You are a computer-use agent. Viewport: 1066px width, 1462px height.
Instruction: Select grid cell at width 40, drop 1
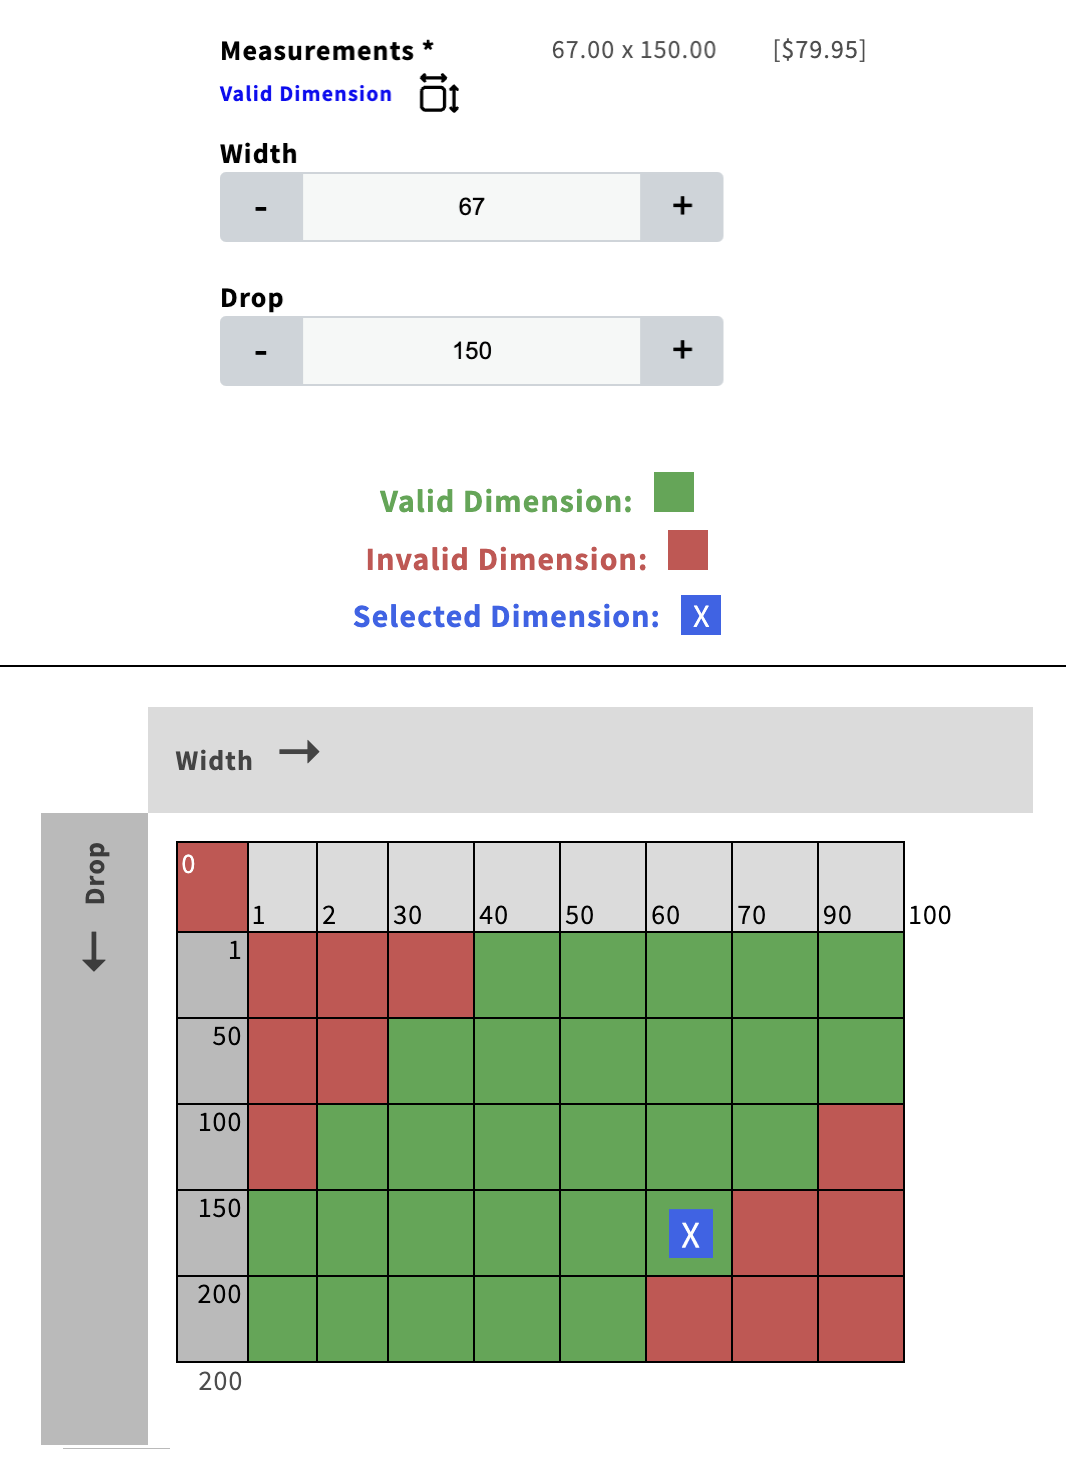point(517,975)
